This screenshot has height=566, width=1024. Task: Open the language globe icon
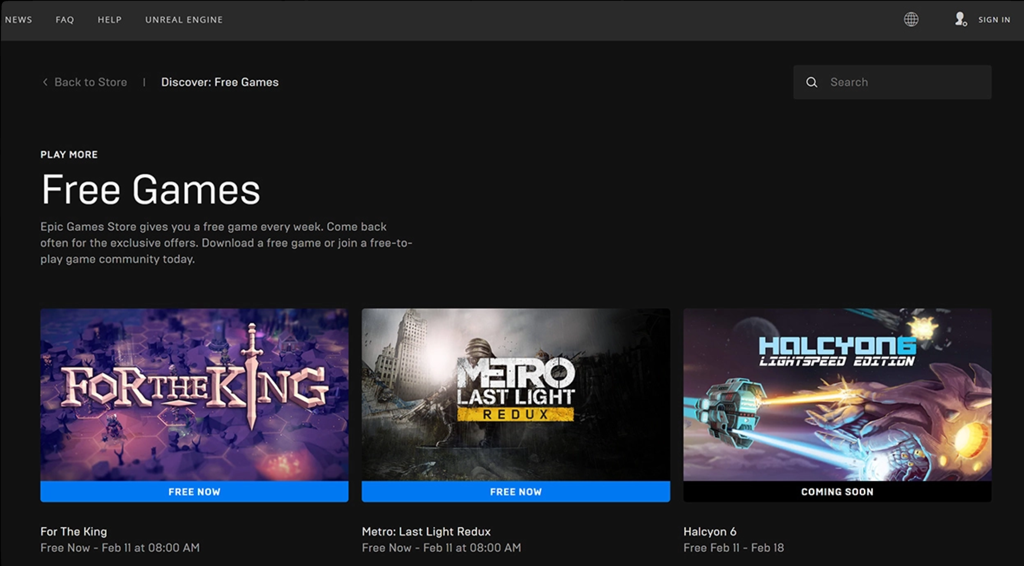911,20
